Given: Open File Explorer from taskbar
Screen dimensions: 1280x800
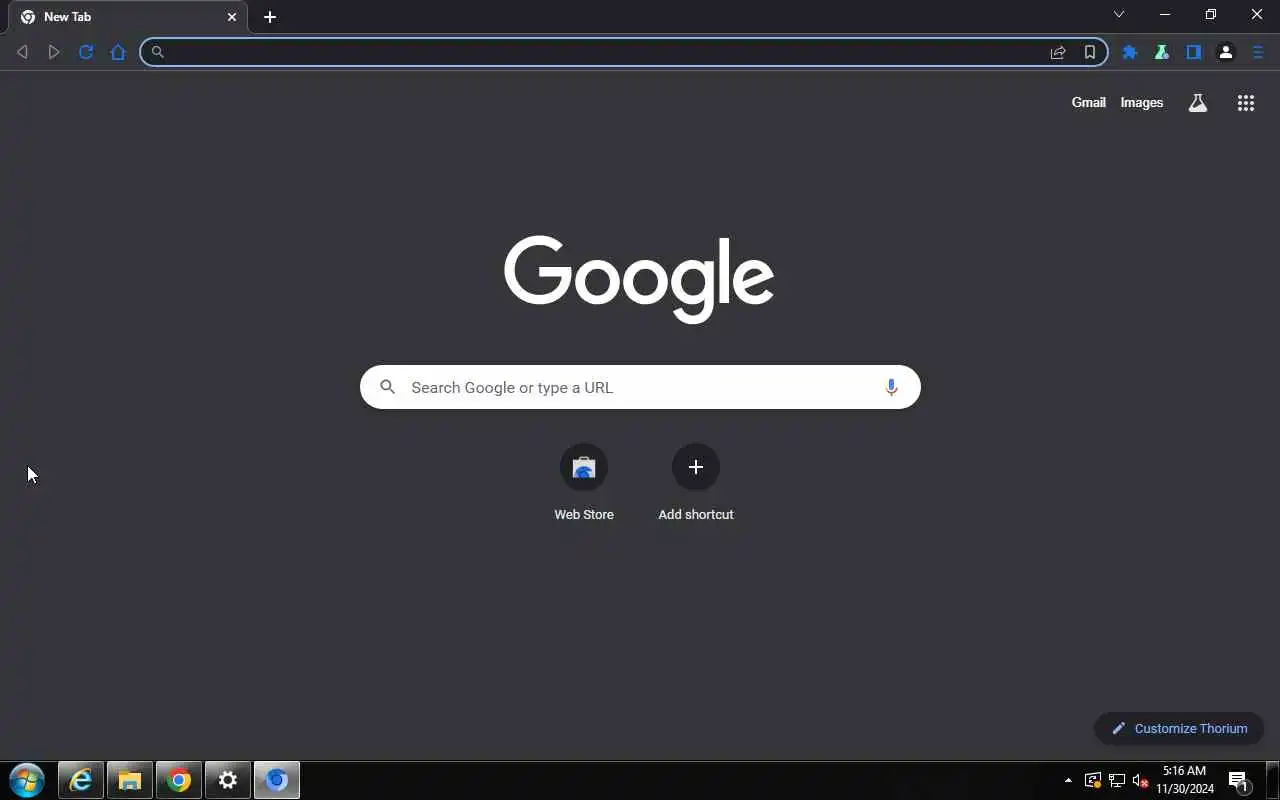Looking at the screenshot, I should (x=130, y=780).
